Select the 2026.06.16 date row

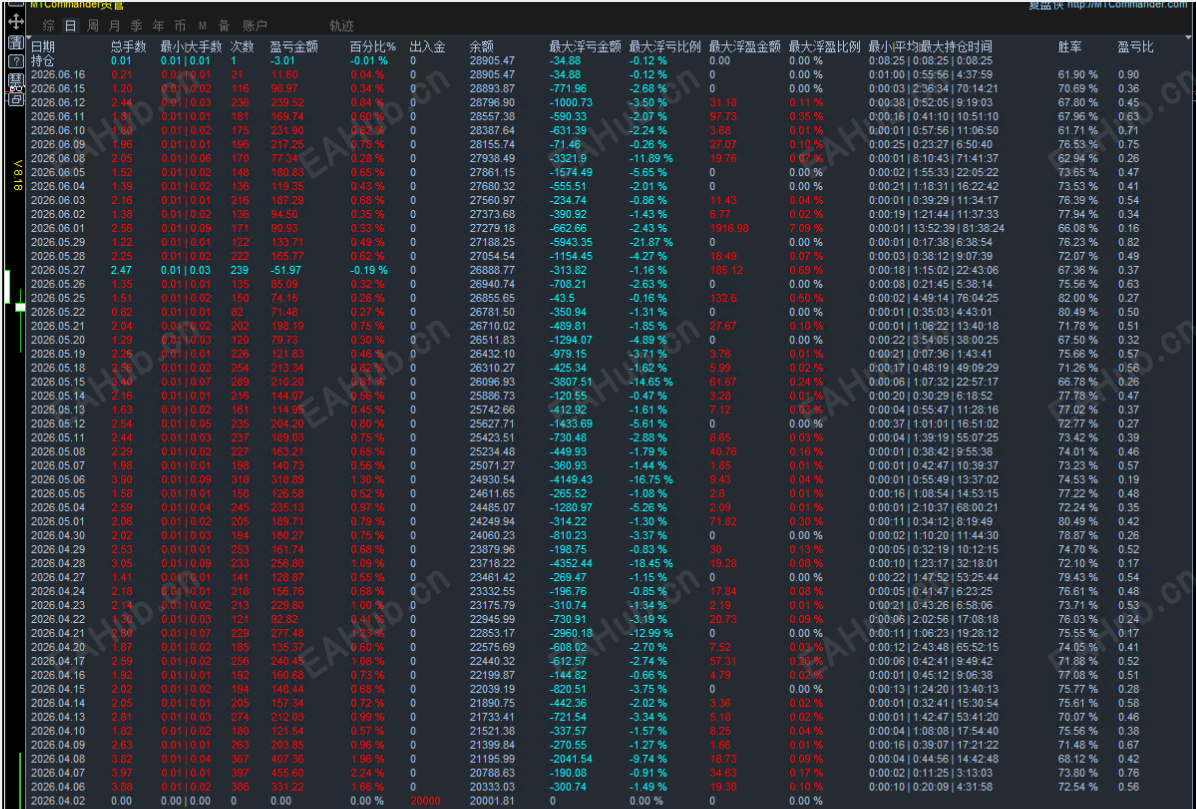tap(58, 75)
